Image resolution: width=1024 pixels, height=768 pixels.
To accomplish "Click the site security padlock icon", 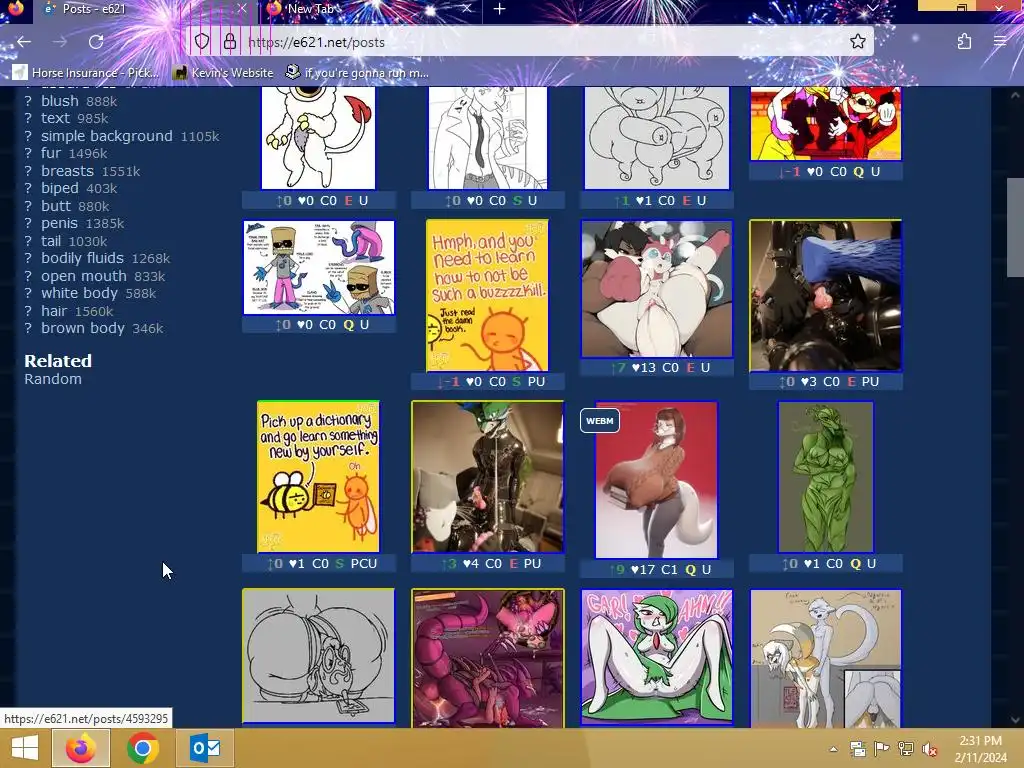I will [x=230, y=42].
